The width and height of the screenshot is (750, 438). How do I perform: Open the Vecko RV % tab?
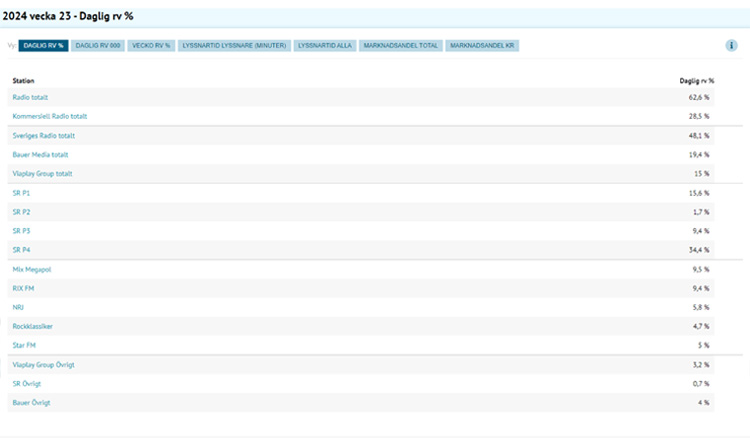152,46
